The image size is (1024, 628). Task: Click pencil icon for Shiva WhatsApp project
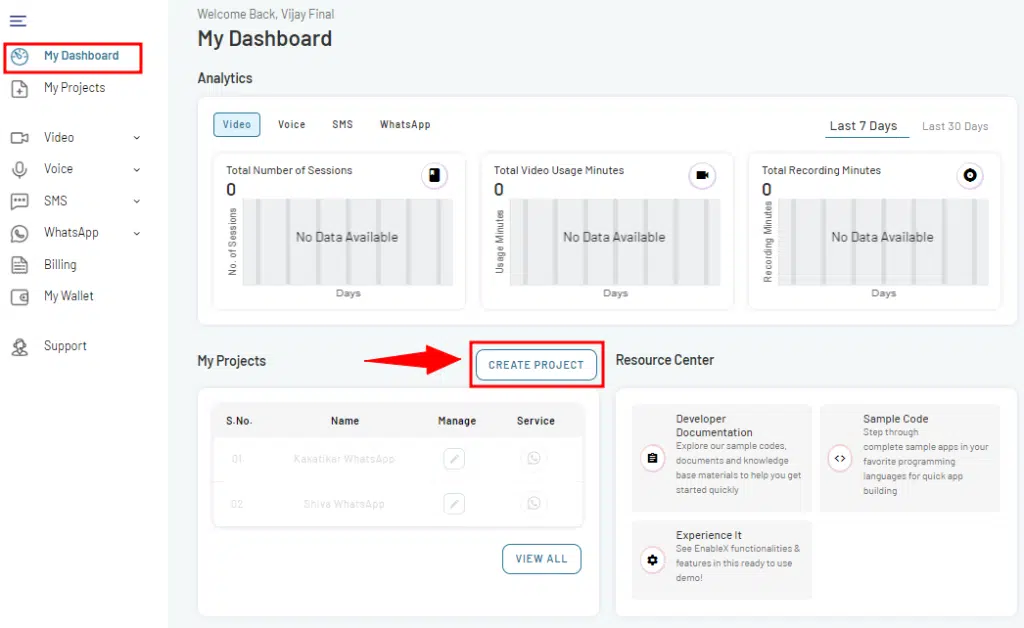[454, 504]
